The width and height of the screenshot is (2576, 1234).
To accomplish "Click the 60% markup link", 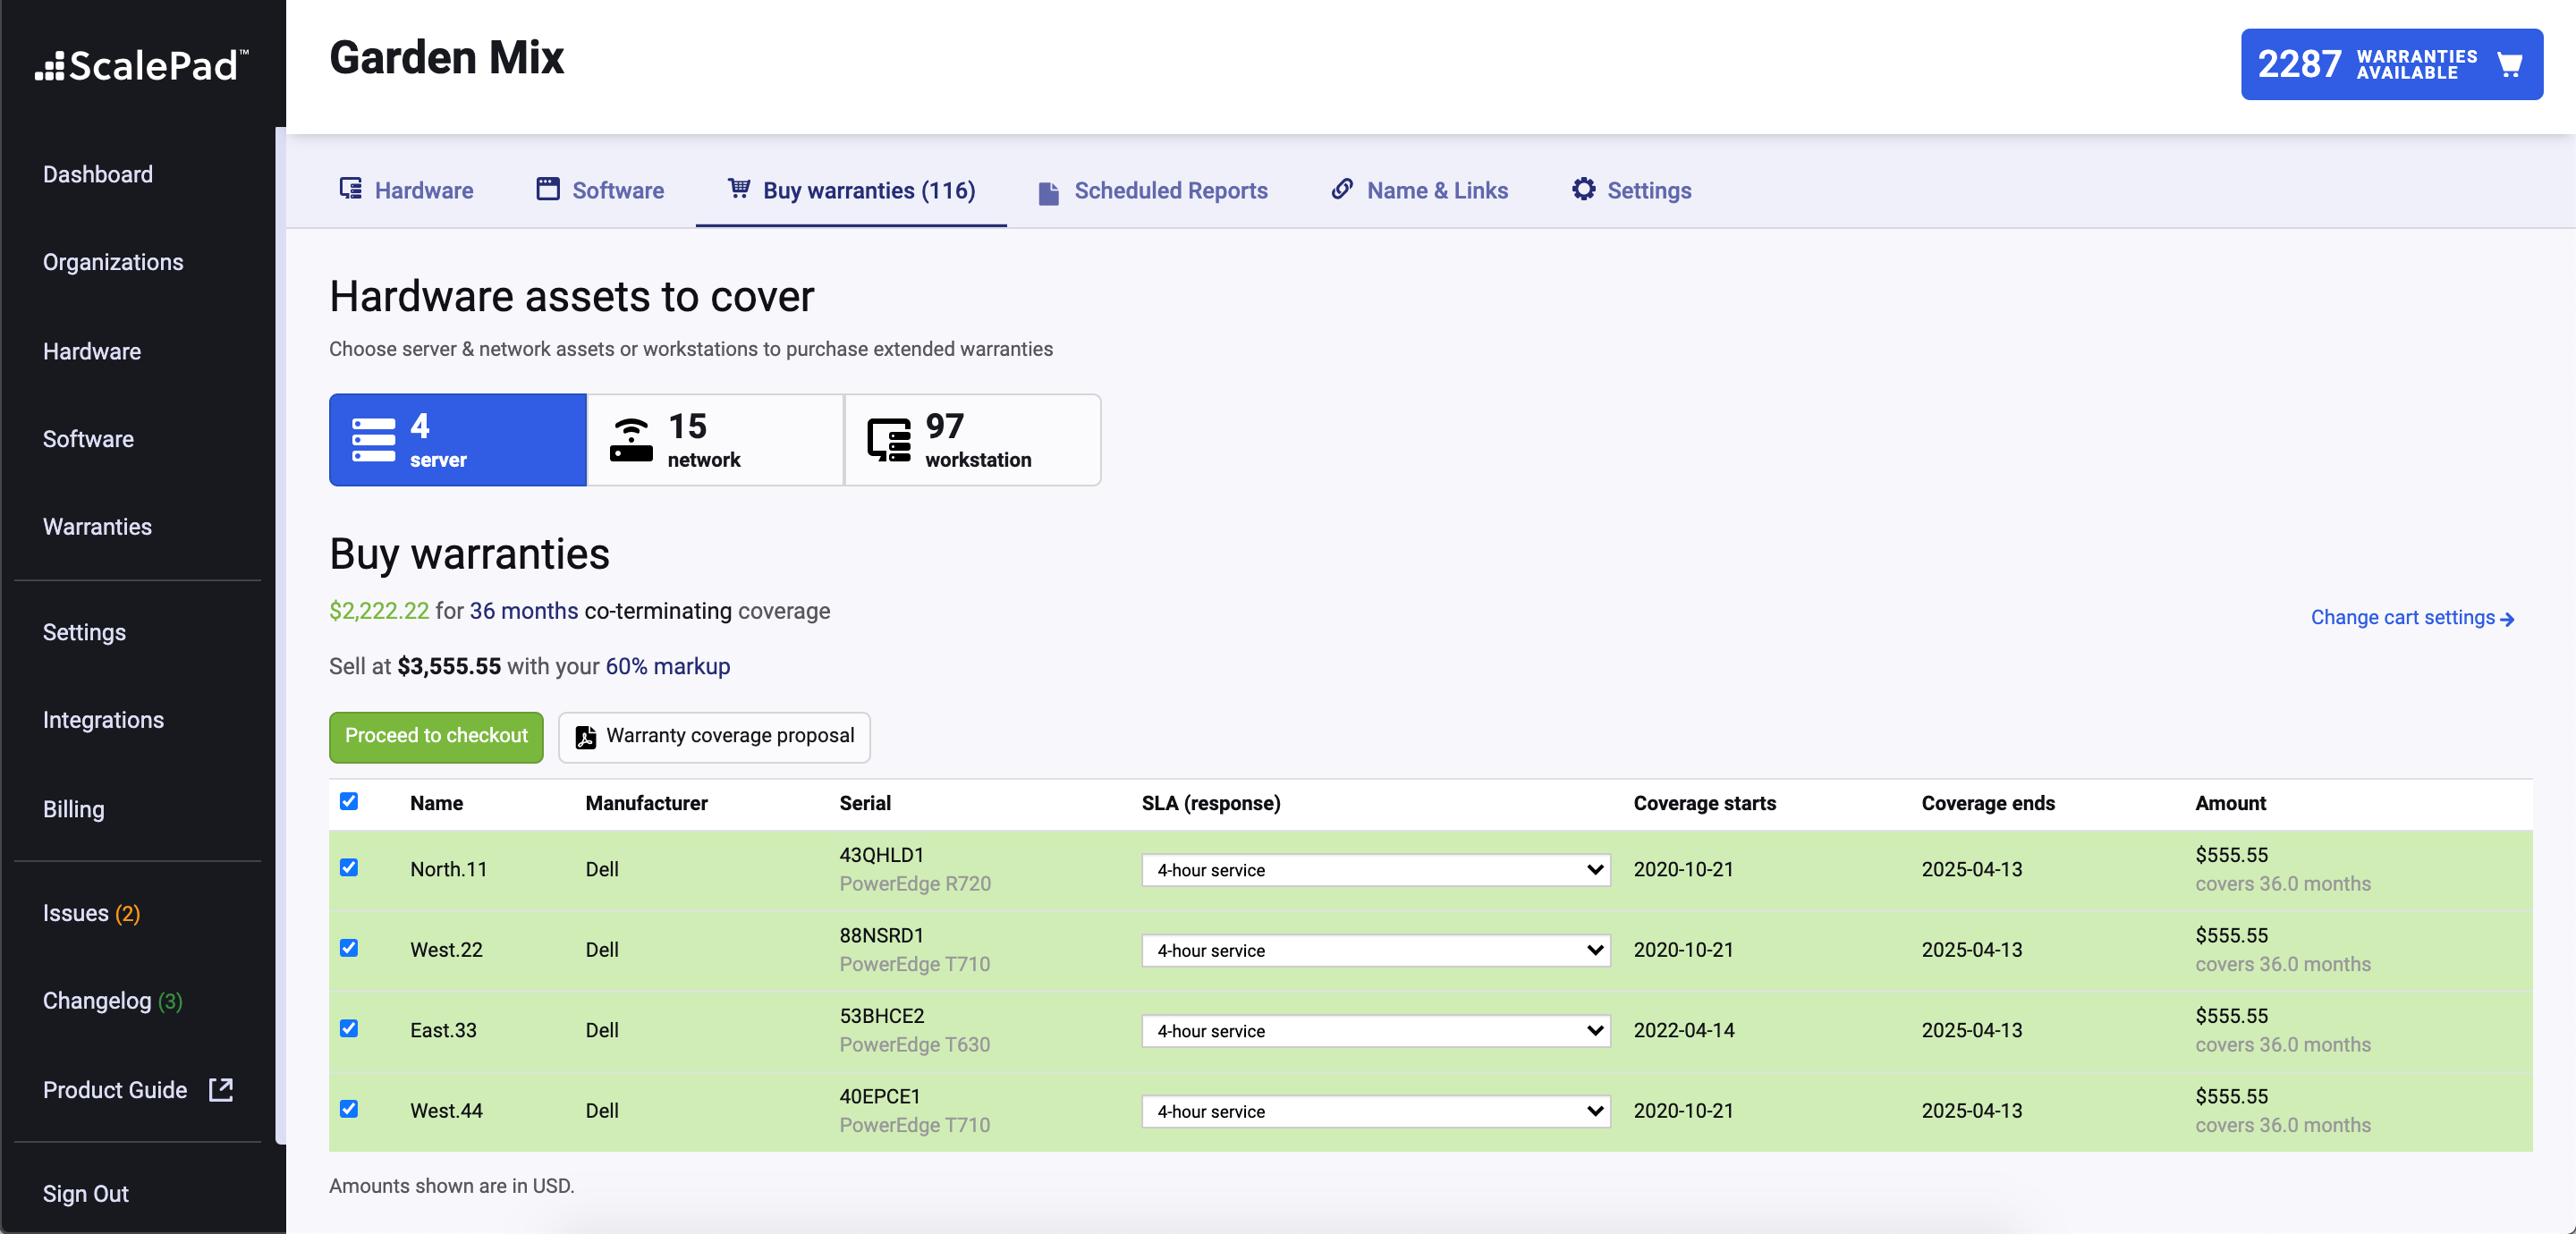I will (x=667, y=666).
